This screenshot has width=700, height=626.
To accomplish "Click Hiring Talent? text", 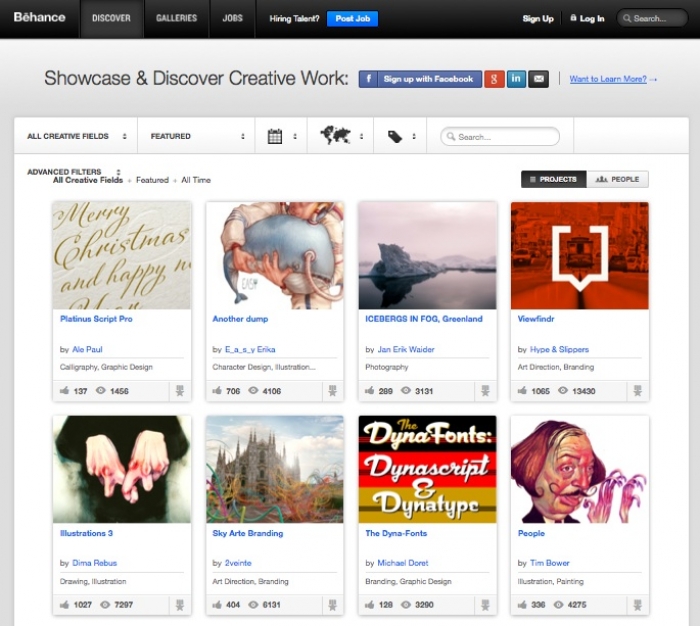I will click(x=295, y=19).
